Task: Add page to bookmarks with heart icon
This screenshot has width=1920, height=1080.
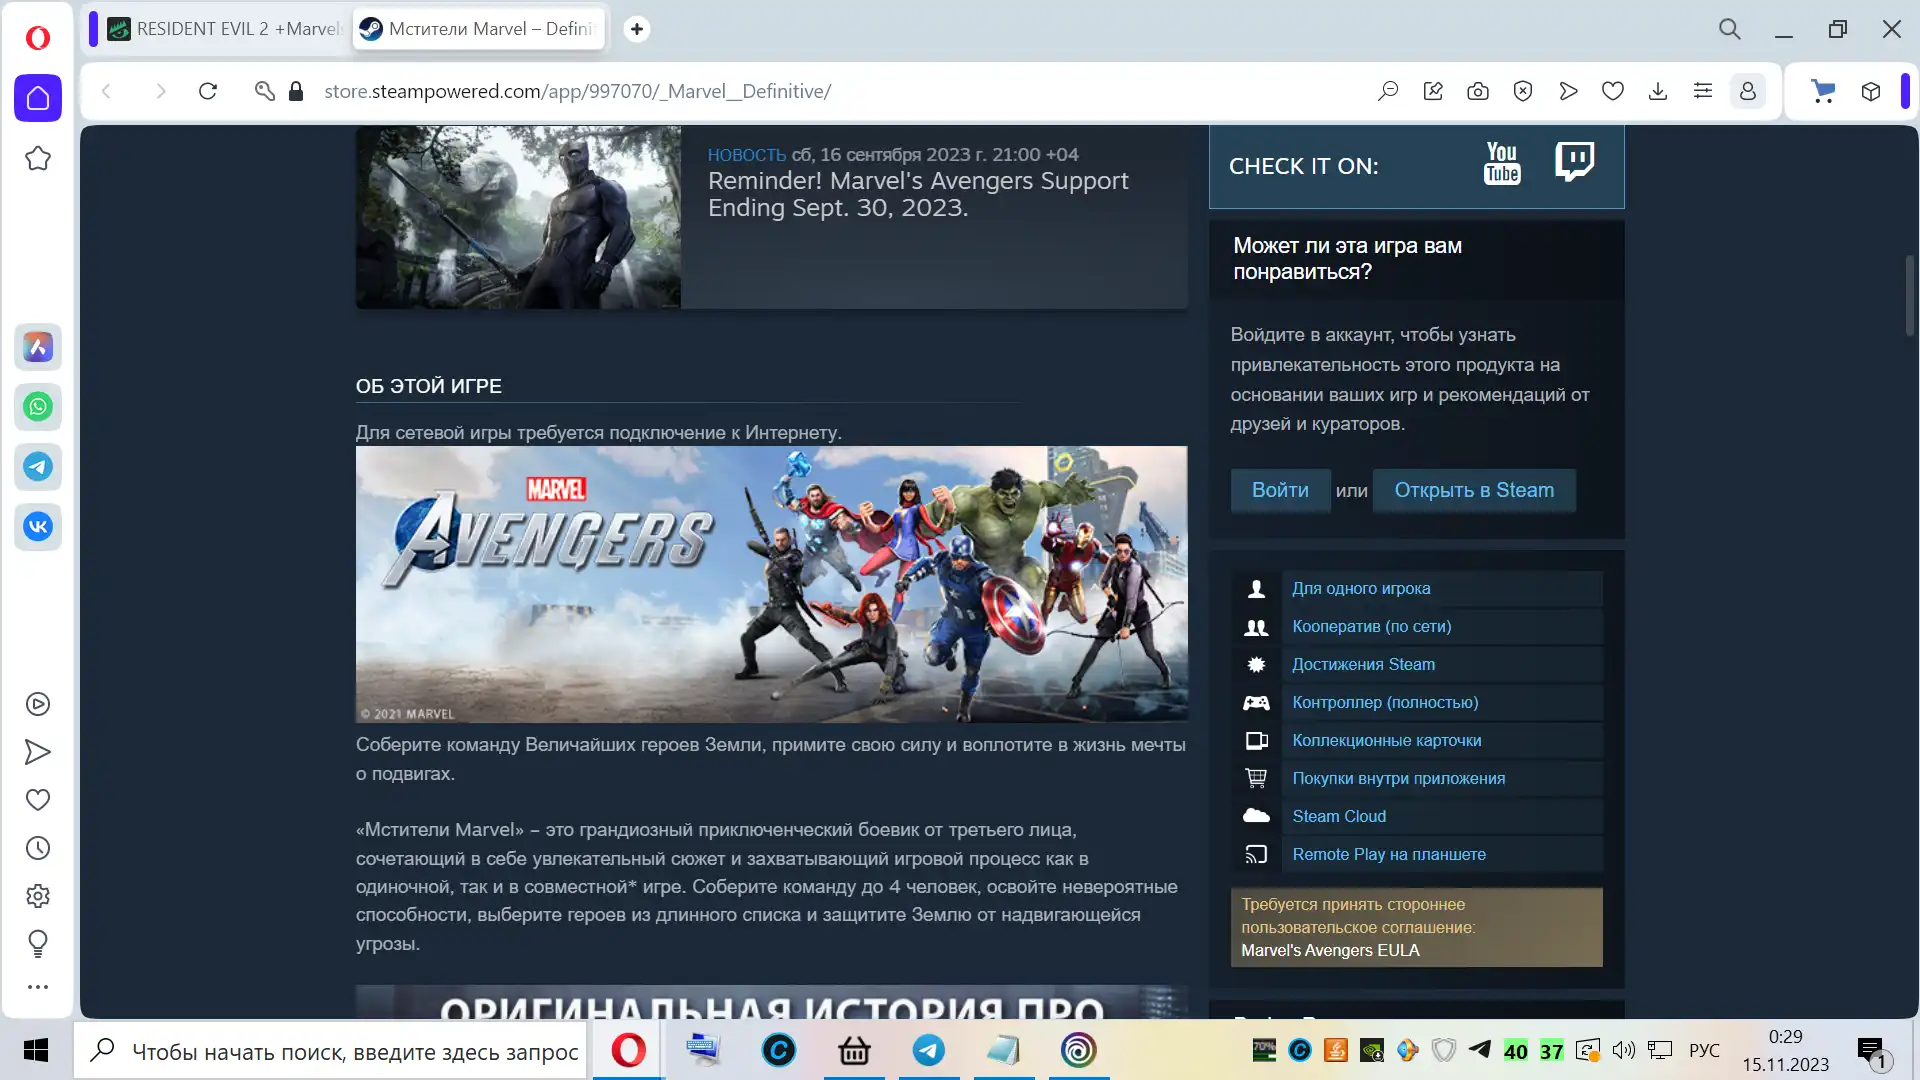Action: 1613,91
